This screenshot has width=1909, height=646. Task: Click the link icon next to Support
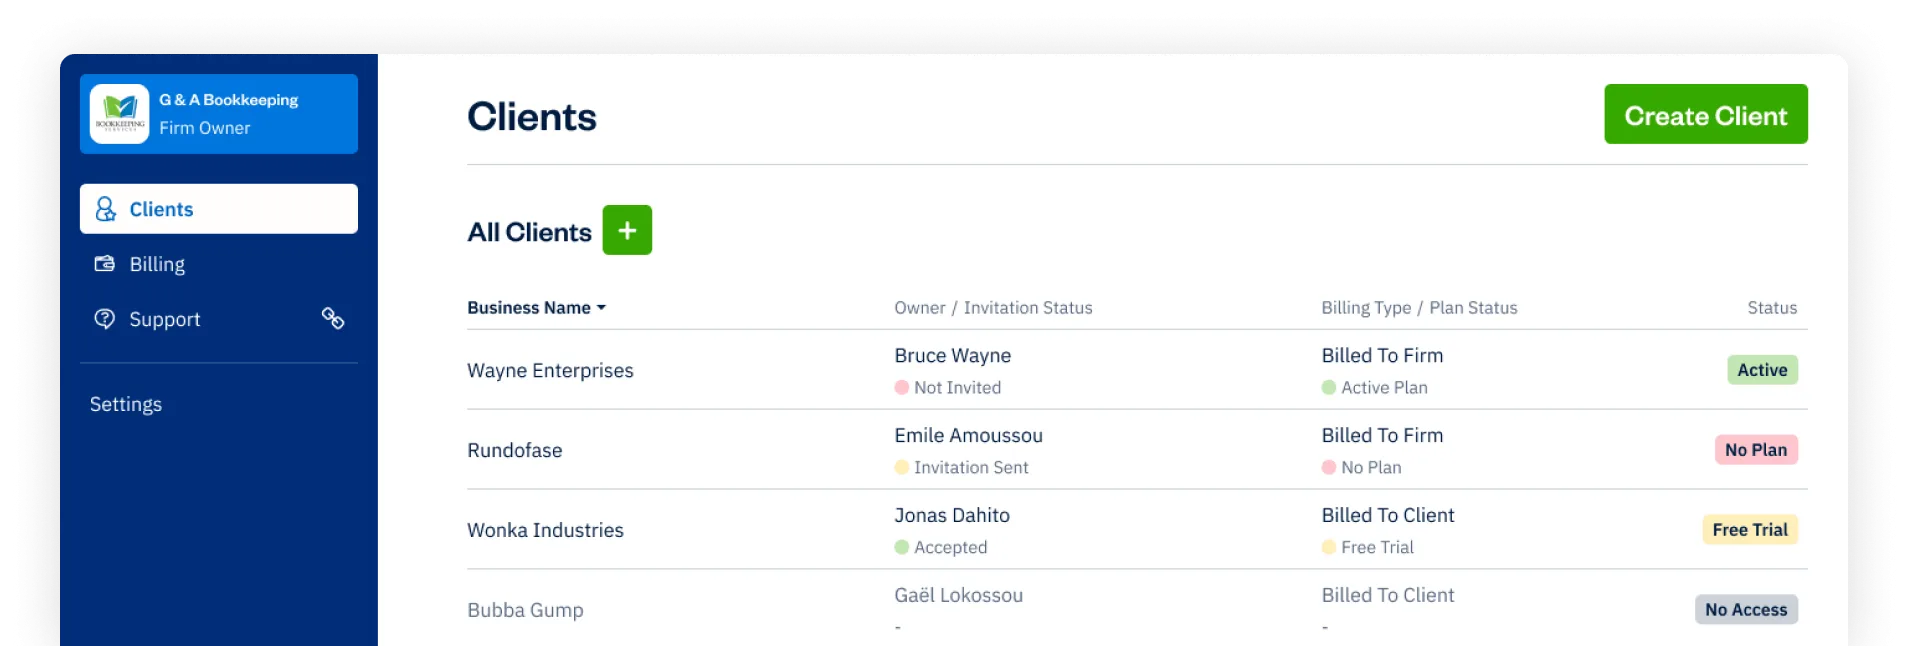pyautogui.click(x=333, y=319)
